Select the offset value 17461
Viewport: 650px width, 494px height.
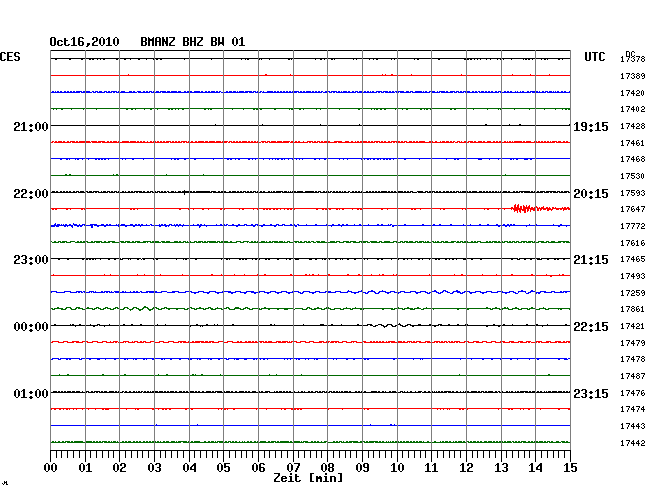633,143
